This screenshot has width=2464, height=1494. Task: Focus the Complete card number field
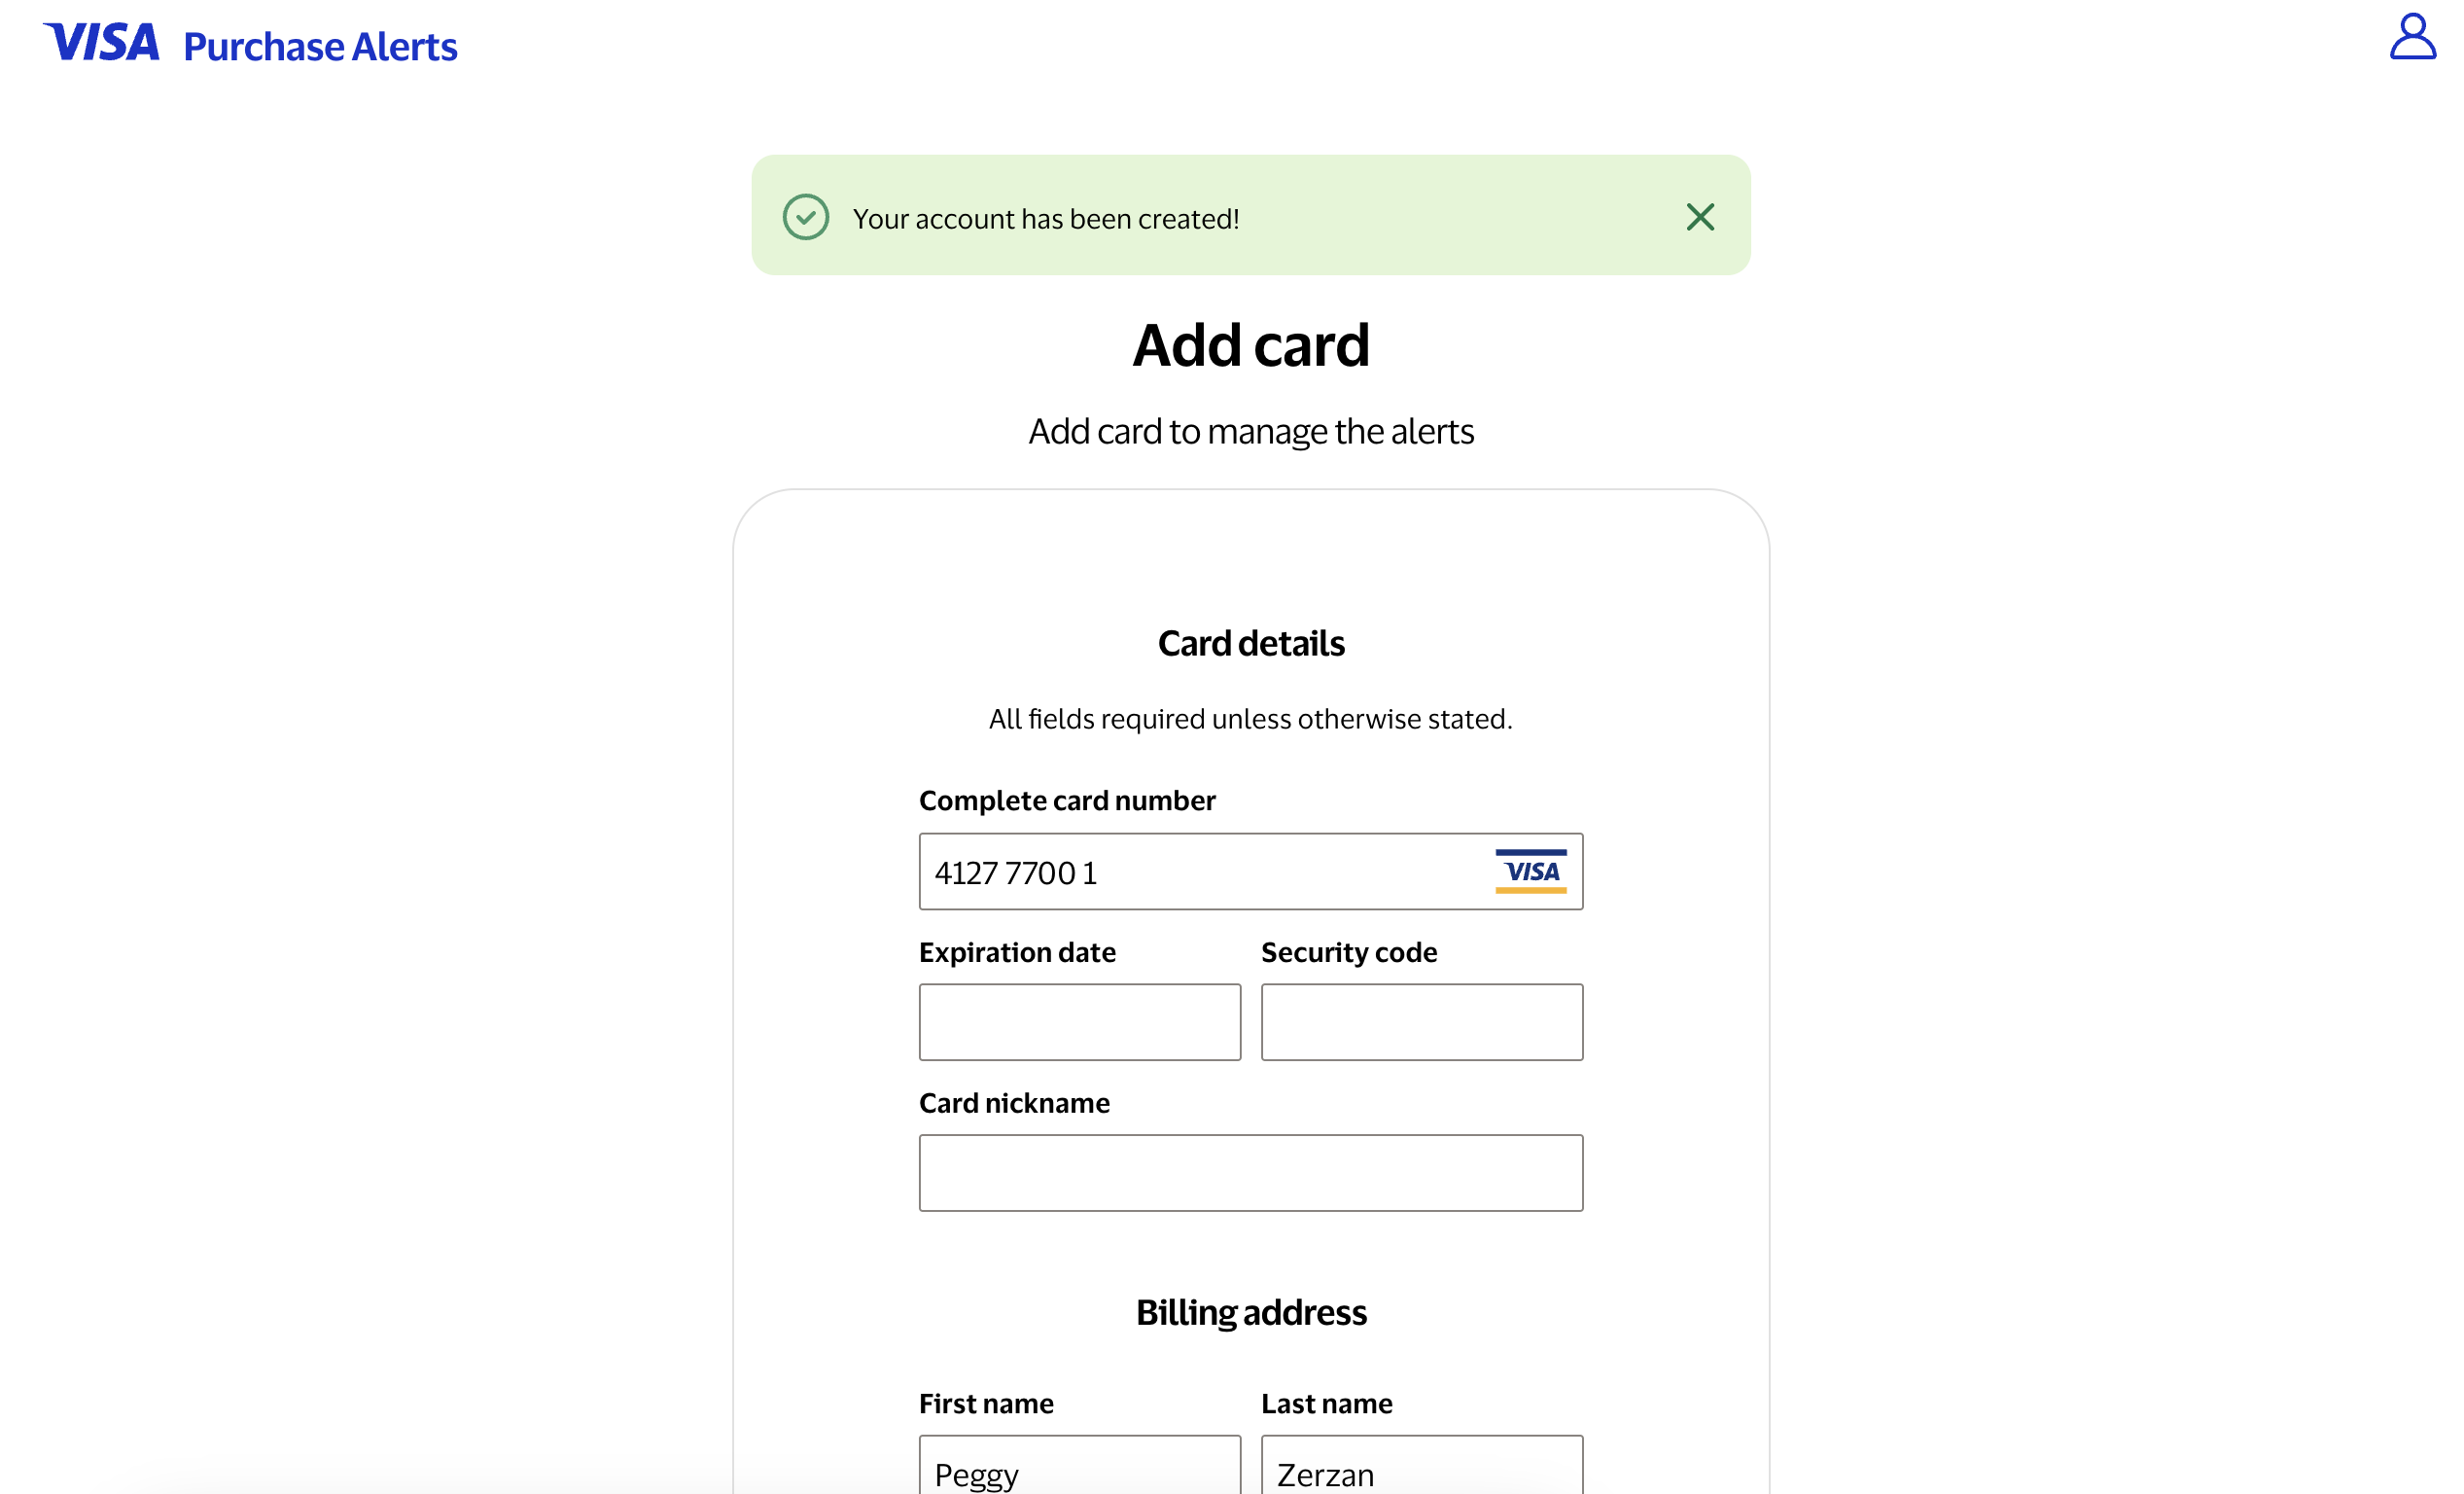pyautogui.click(x=1200, y=872)
